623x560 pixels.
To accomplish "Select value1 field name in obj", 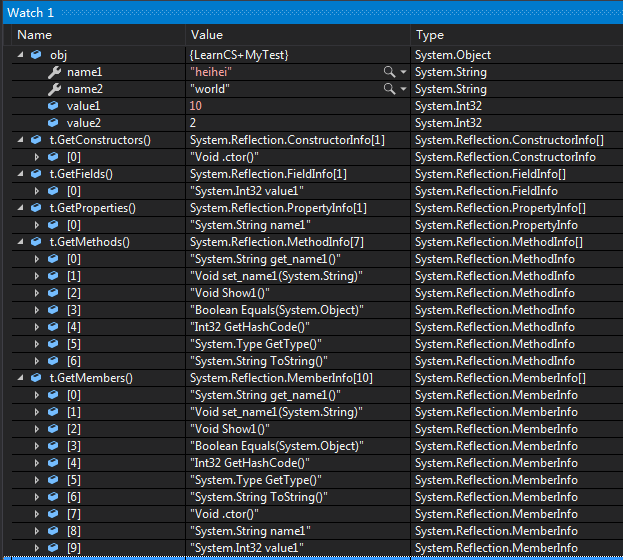I will [x=83, y=106].
